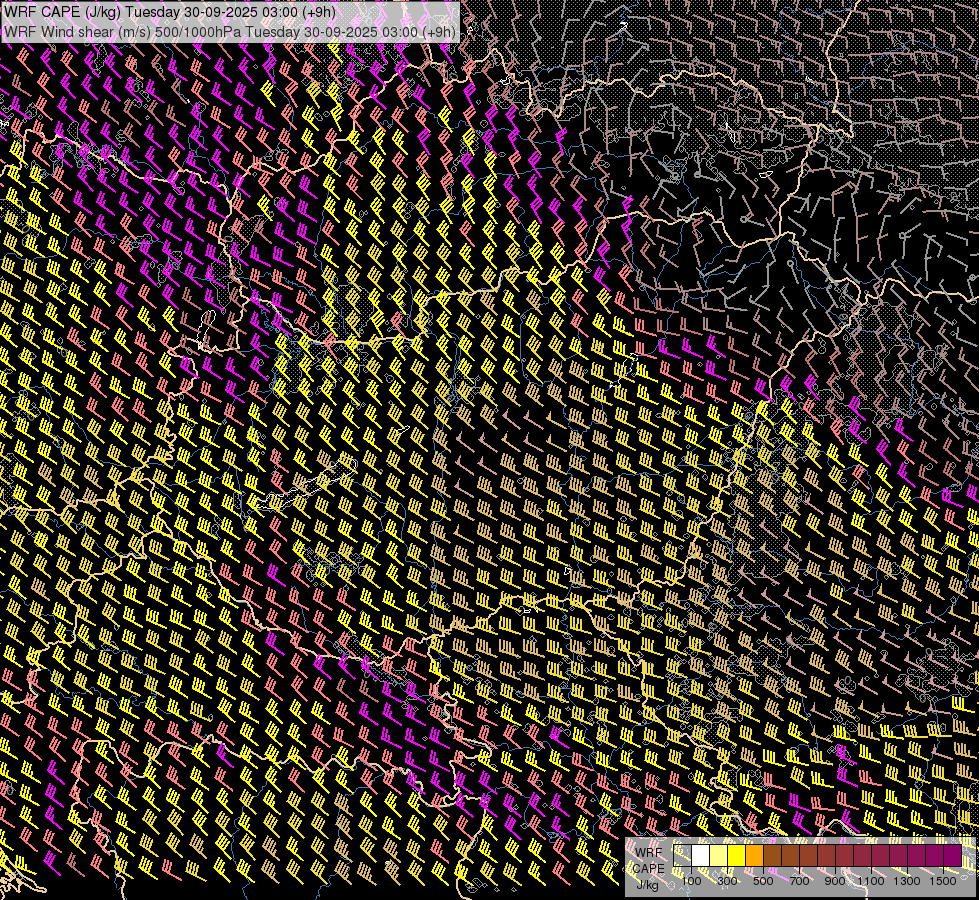Select the 1100 tick label in the legend
Screen dimensions: 979x900
pyautogui.click(x=871, y=881)
